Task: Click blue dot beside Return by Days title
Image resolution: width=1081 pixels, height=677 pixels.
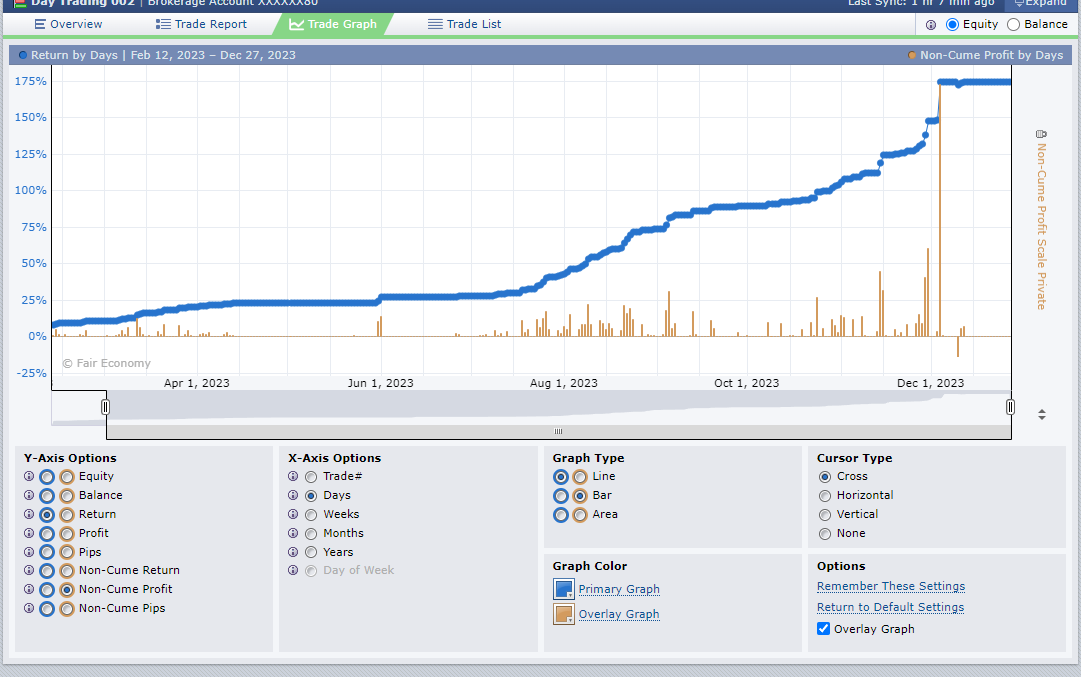Action: tap(23, 55)
